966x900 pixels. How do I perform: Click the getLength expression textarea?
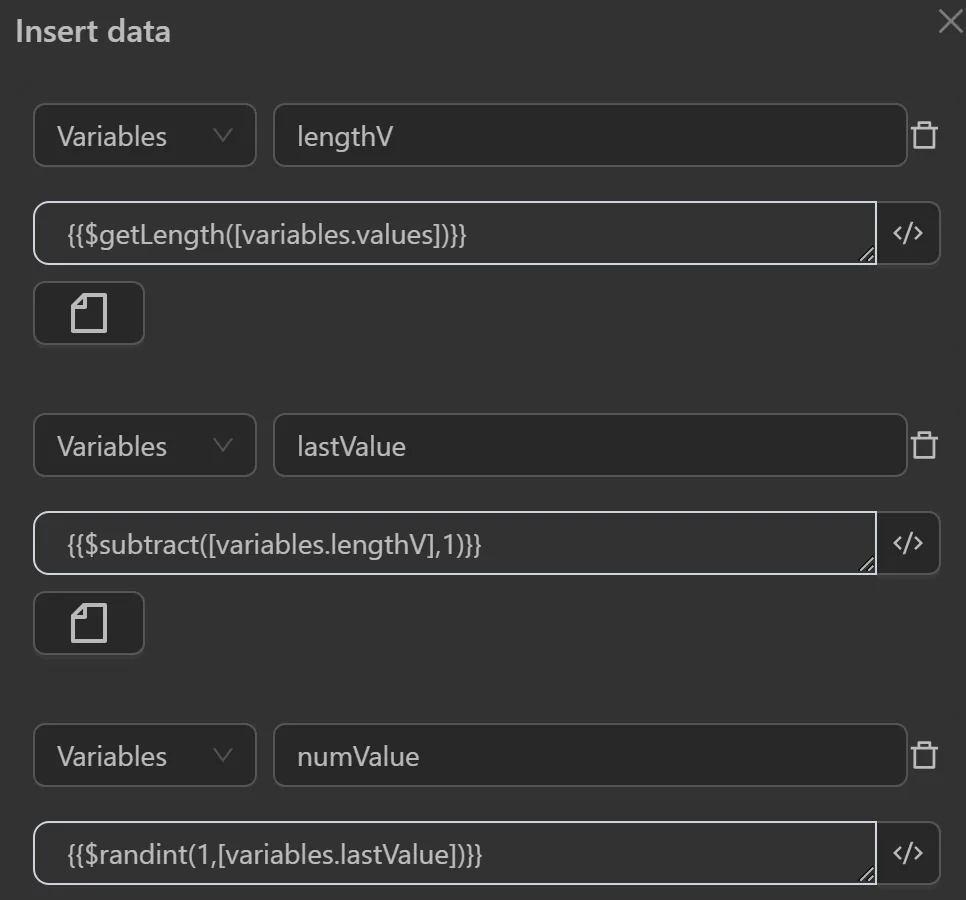coord(450,233)
